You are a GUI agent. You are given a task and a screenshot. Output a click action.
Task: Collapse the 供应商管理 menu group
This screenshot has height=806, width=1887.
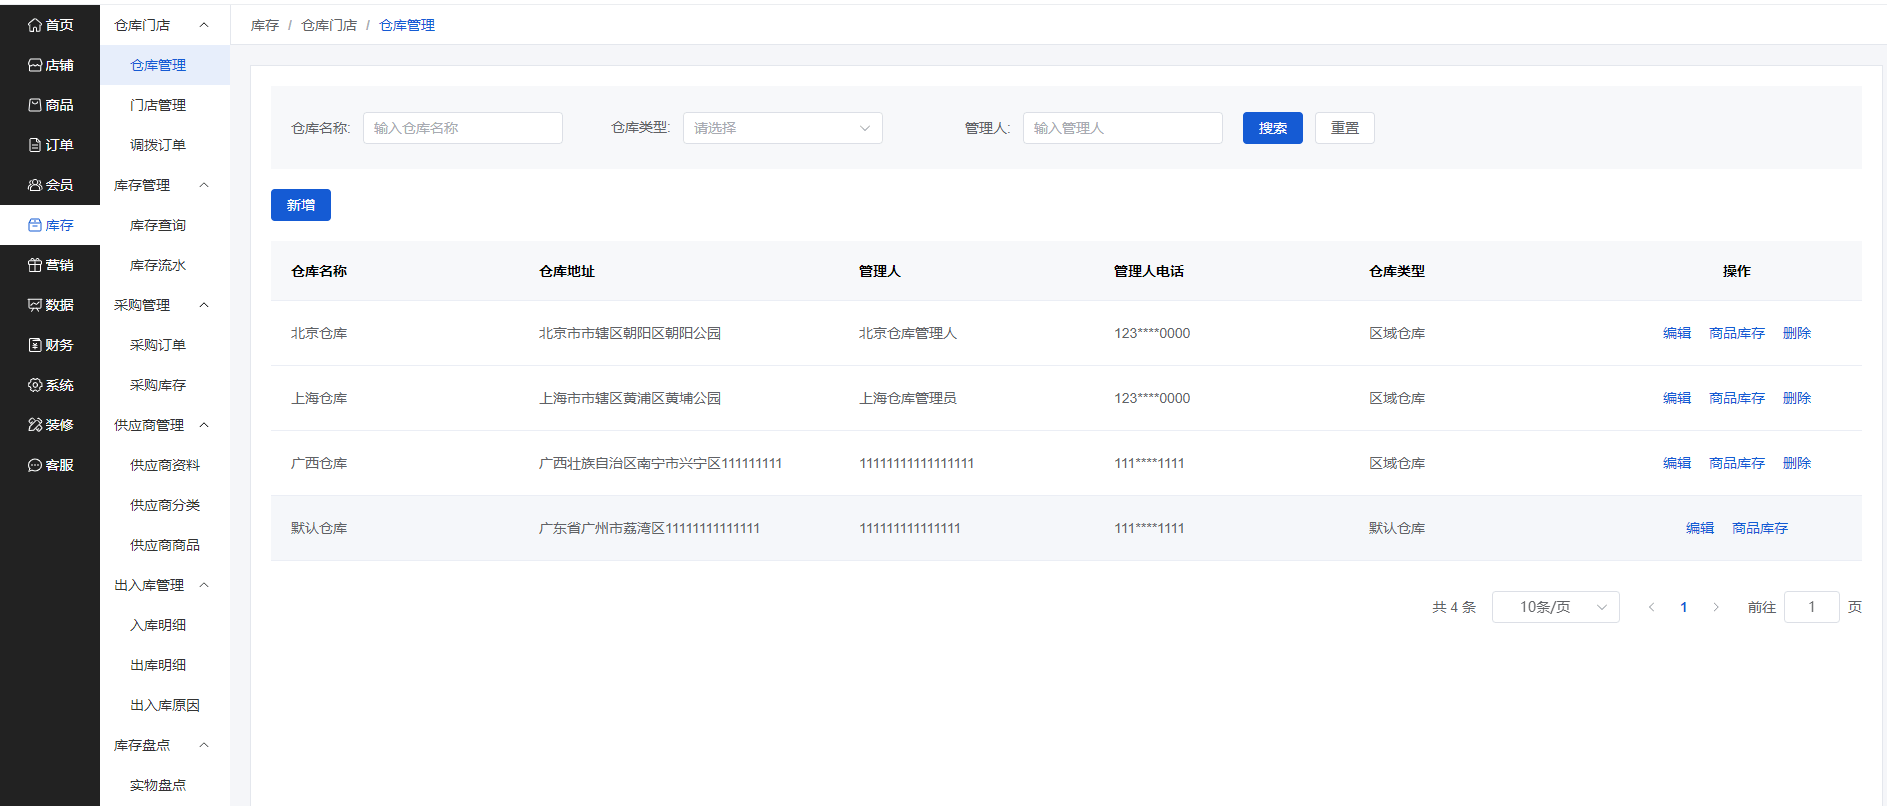point(165,425)
